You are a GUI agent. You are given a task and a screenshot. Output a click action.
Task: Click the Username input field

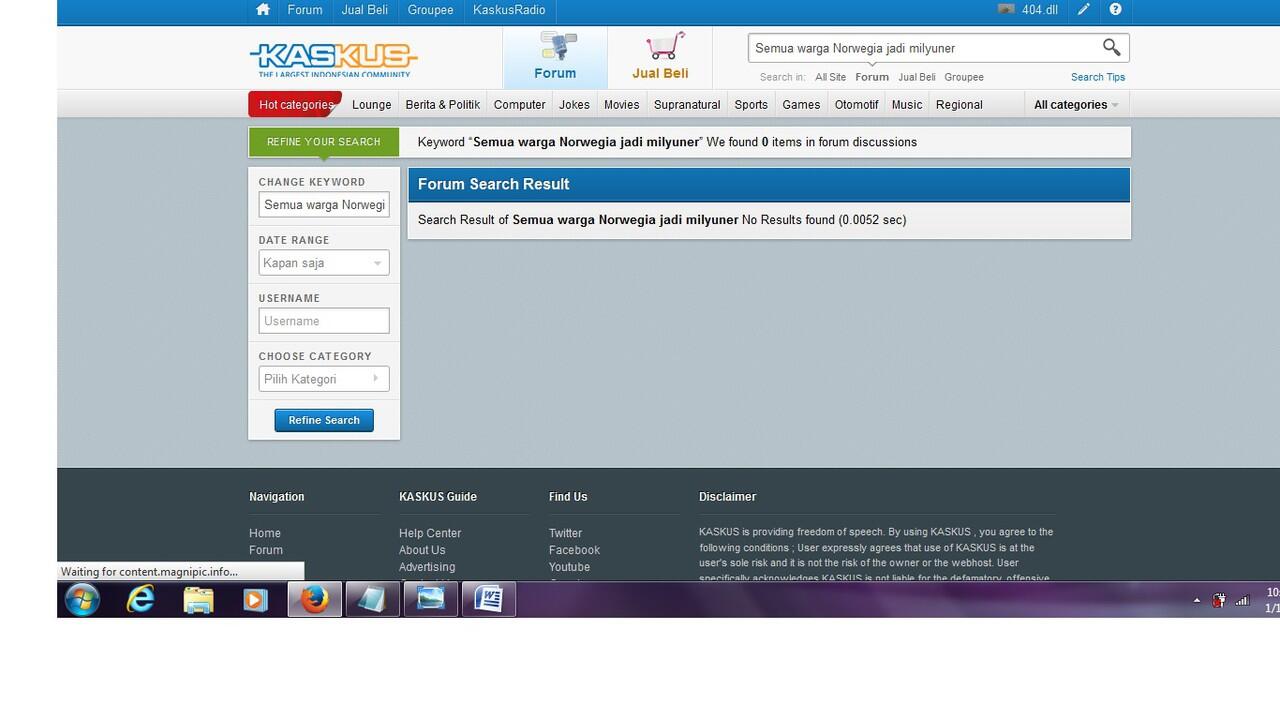pos(324,321)
